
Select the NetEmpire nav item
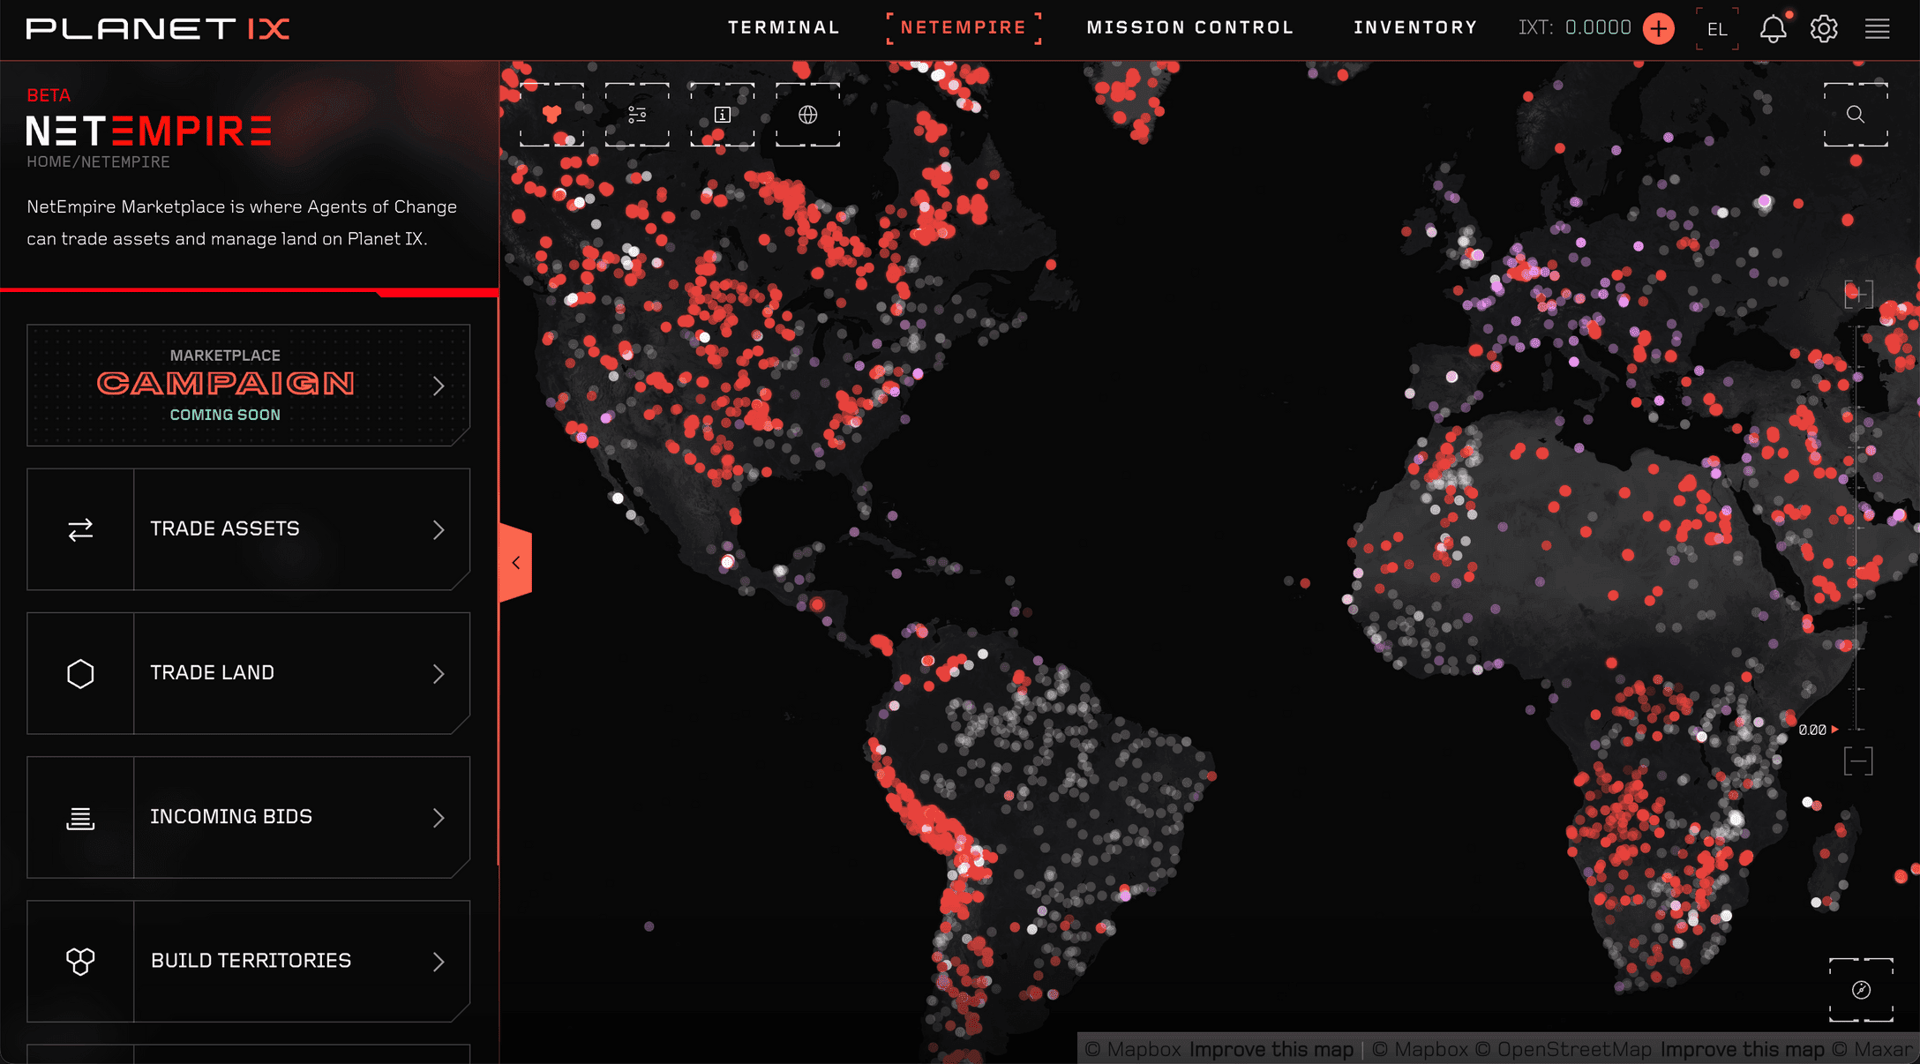coord(964,28)
